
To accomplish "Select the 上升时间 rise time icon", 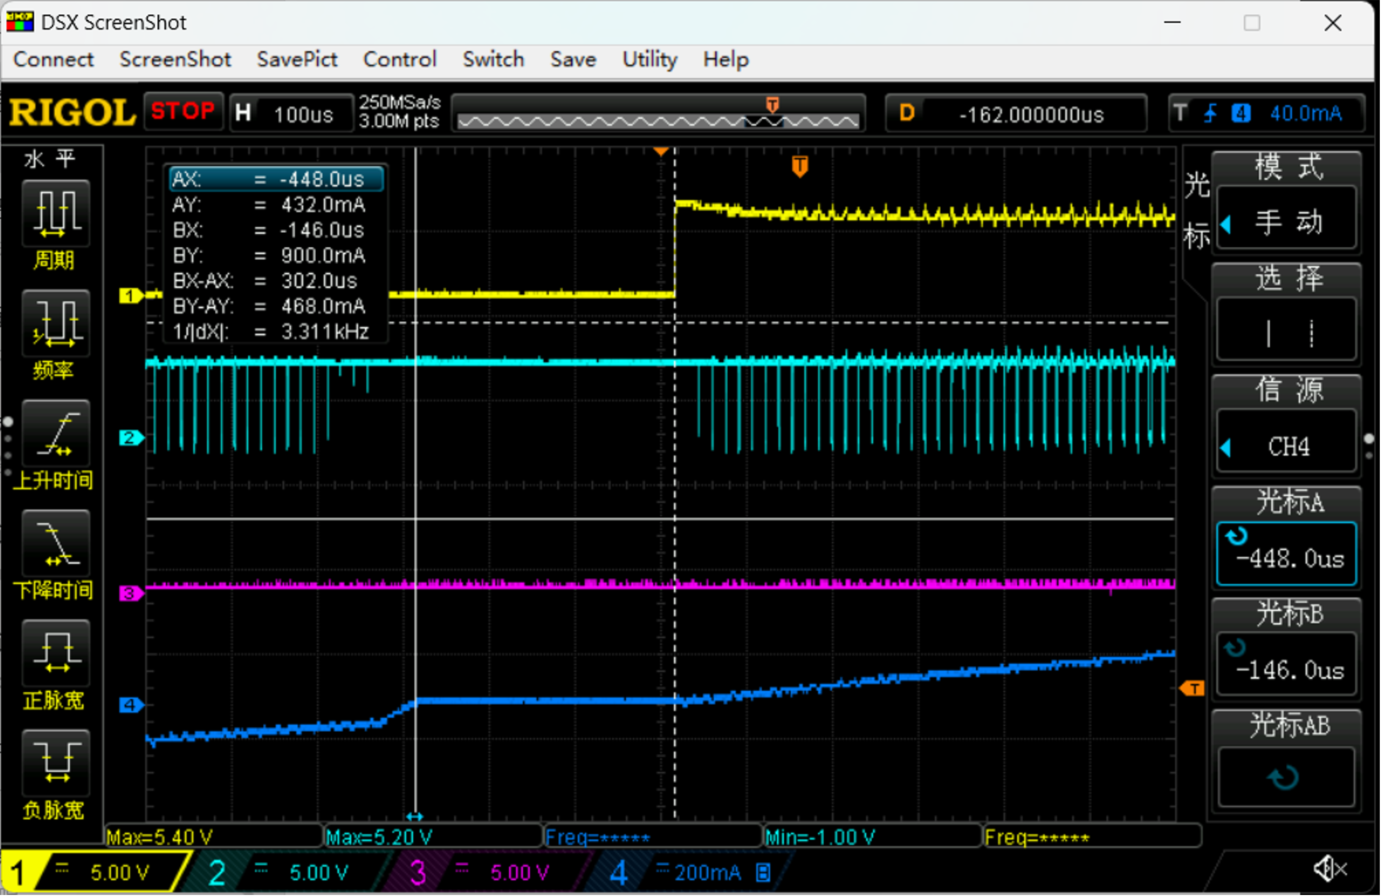I will point(56,433).
